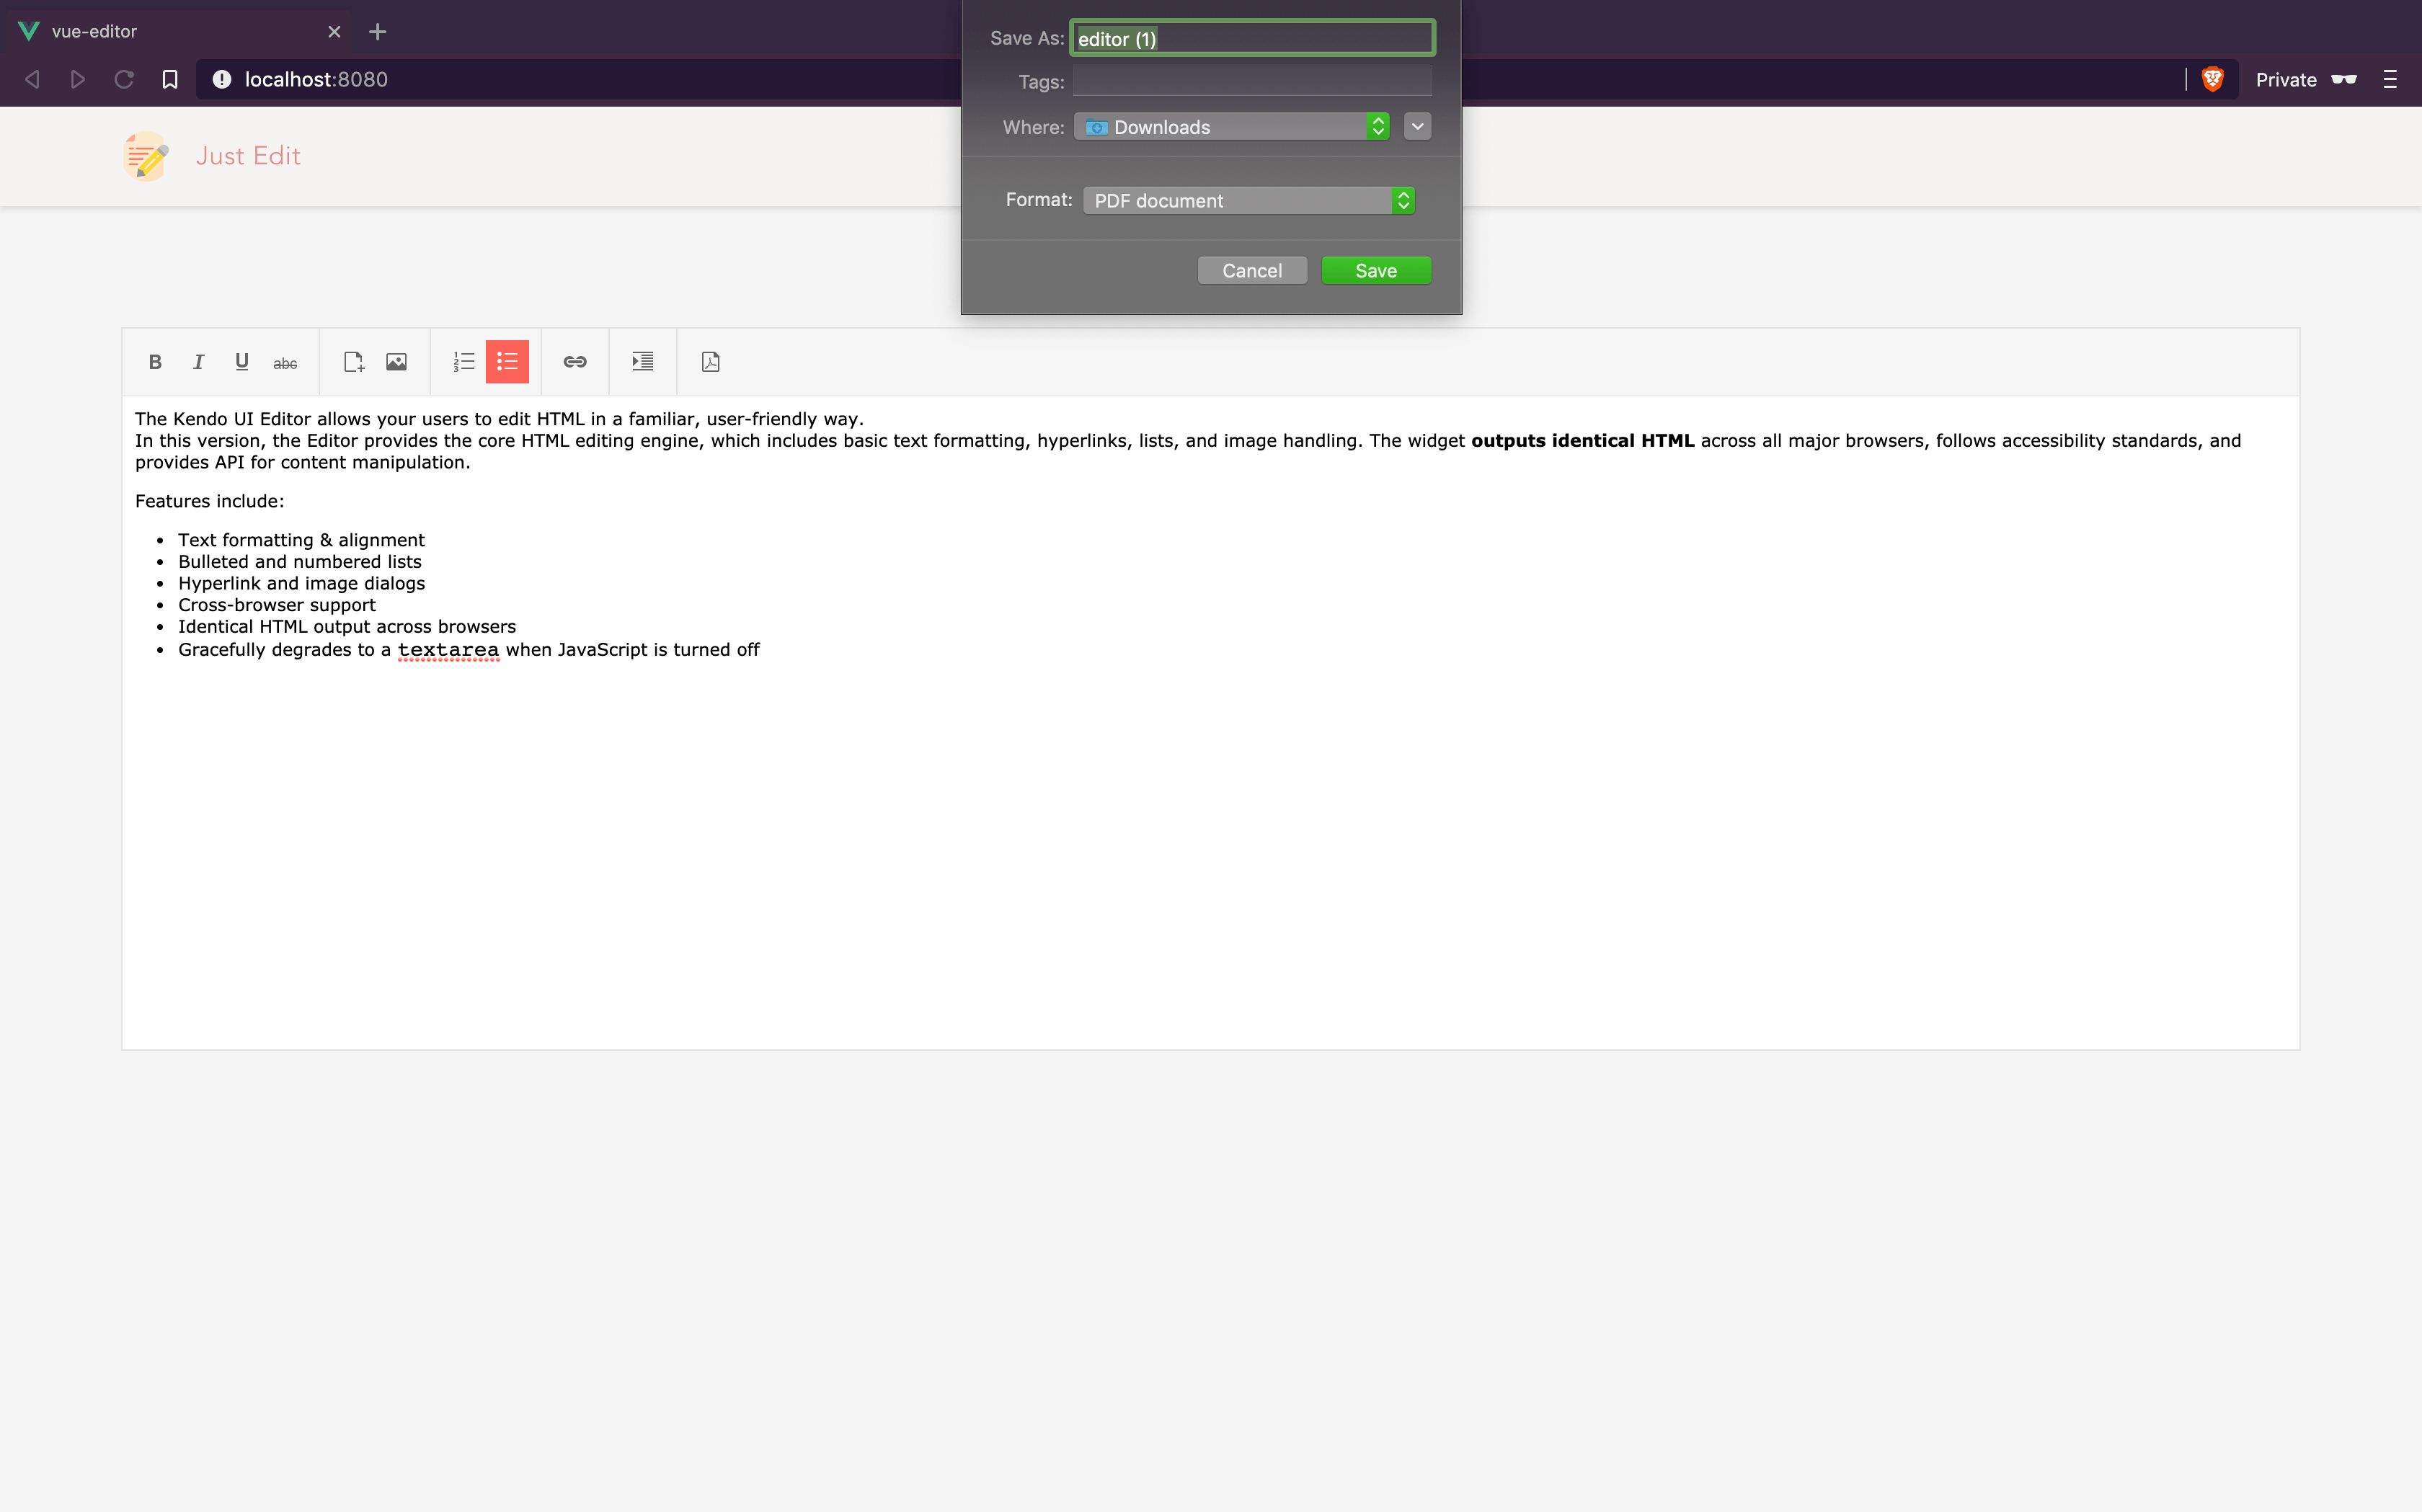This screenshot has width=2422, height=1512.
Task: Click the Save As filename field
Action: pos(1252,38)
